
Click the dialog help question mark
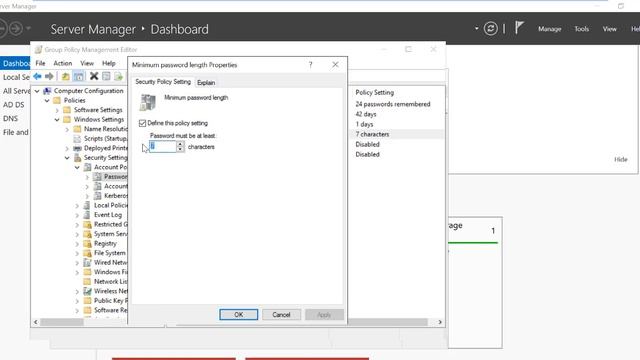311,64
